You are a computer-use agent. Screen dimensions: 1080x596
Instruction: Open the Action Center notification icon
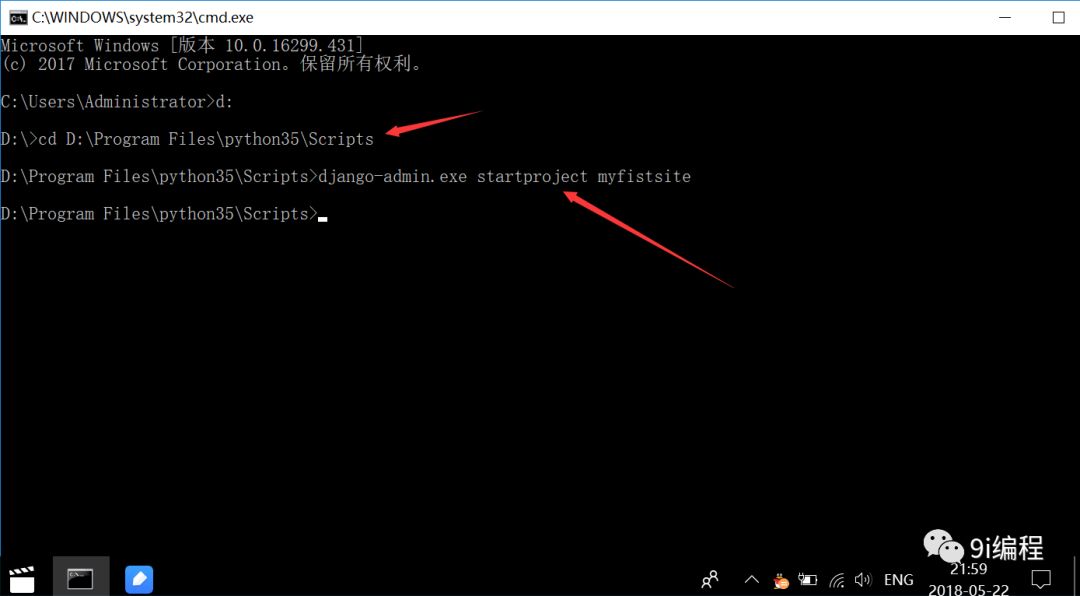click(1041, 579)
